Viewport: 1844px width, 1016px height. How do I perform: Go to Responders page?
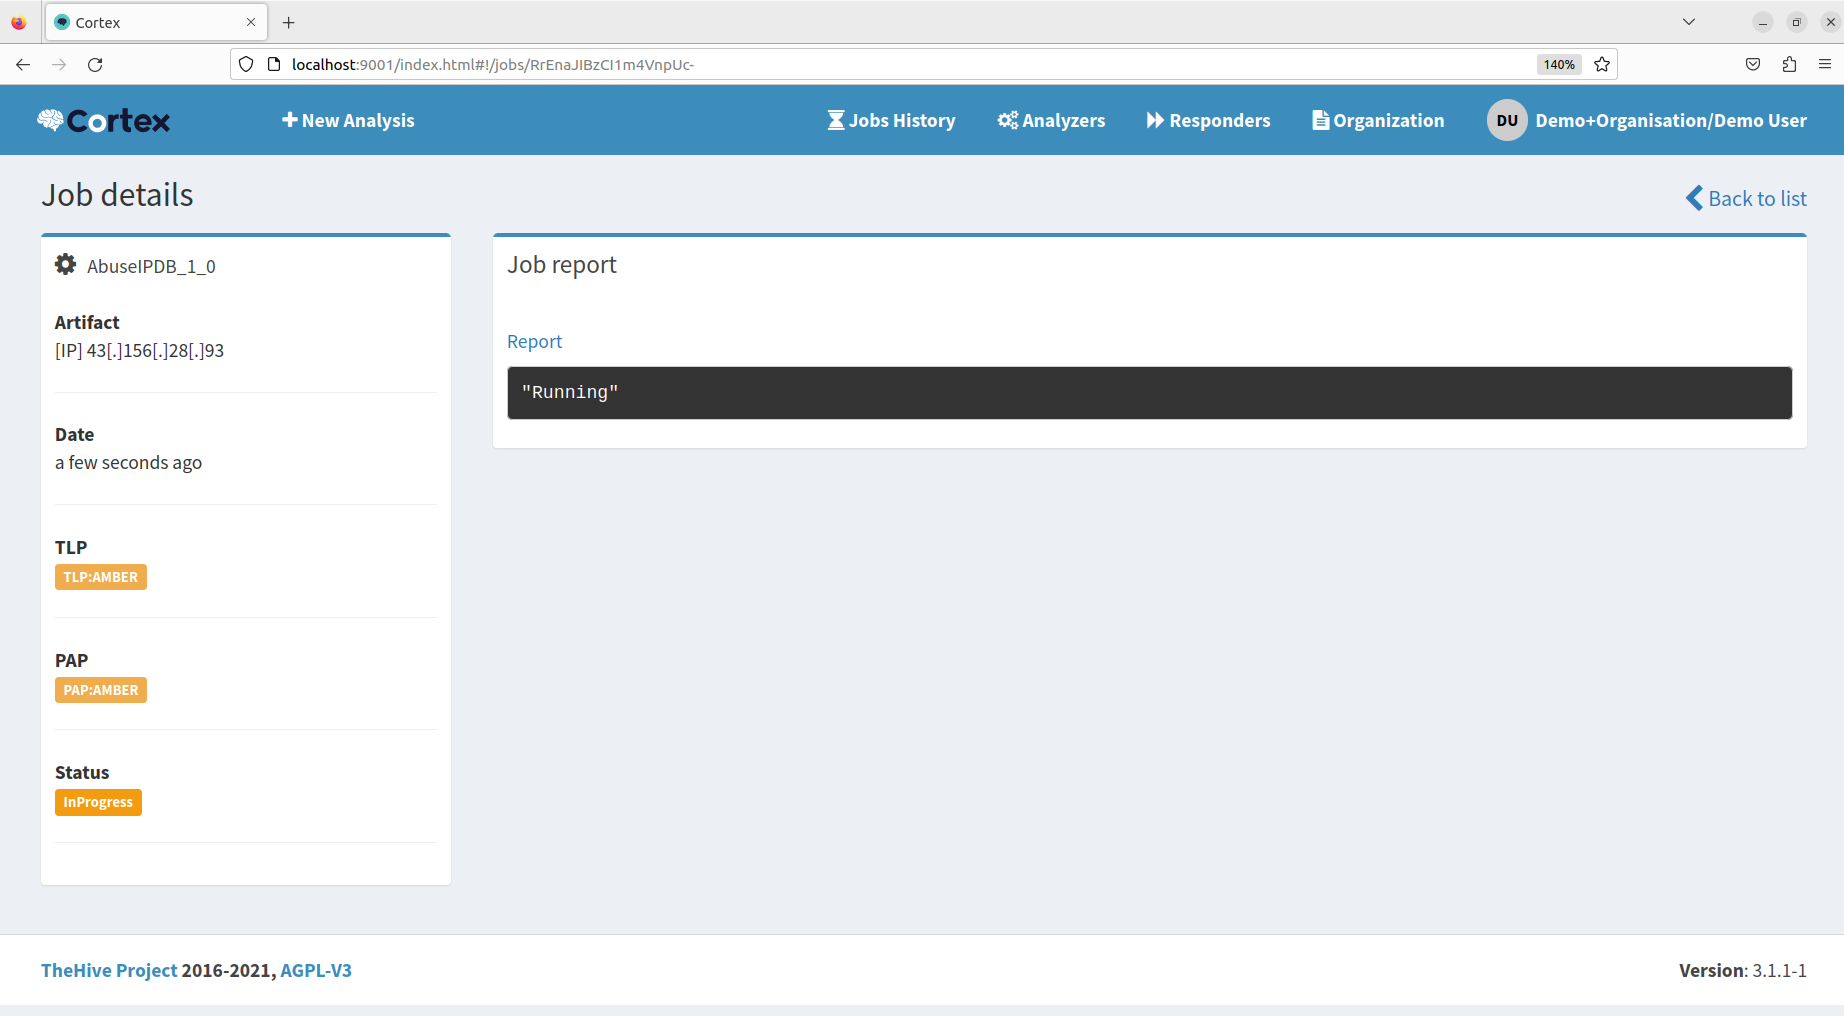coord(1208,120)
